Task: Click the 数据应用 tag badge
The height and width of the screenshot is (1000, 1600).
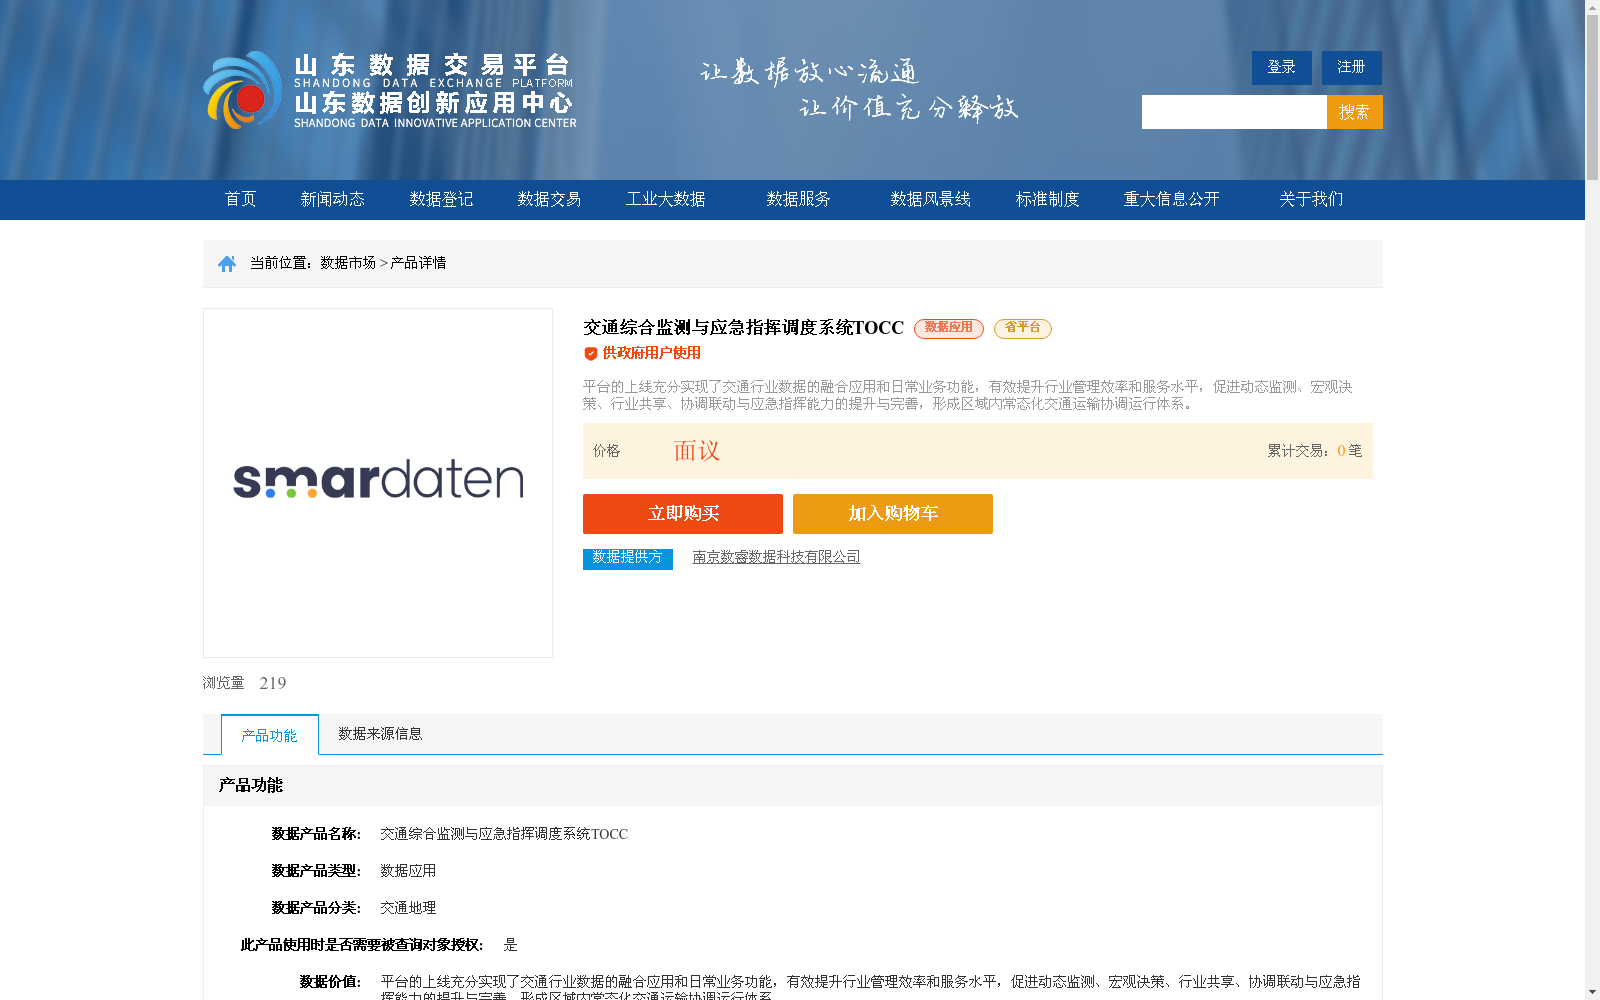Action: [949, 328]
